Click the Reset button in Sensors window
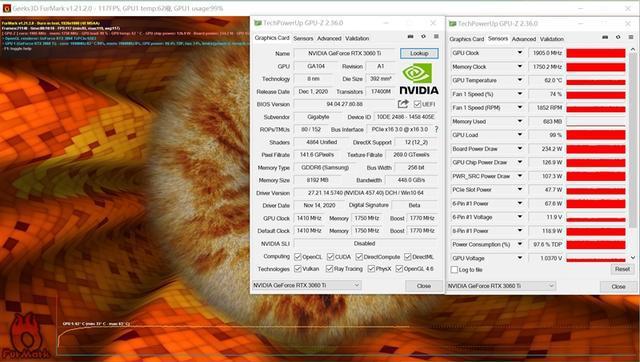 622,269
